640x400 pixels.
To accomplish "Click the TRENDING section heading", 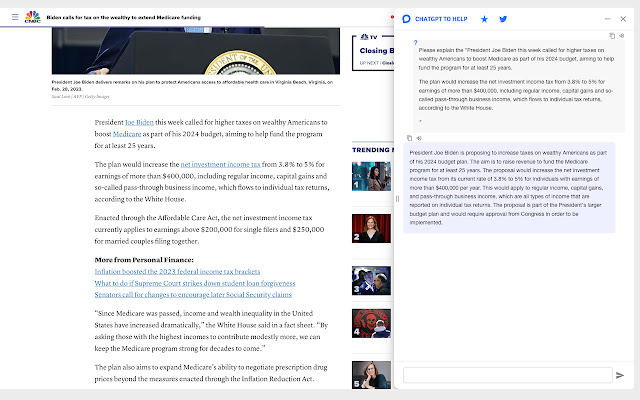I will point(371,150).
